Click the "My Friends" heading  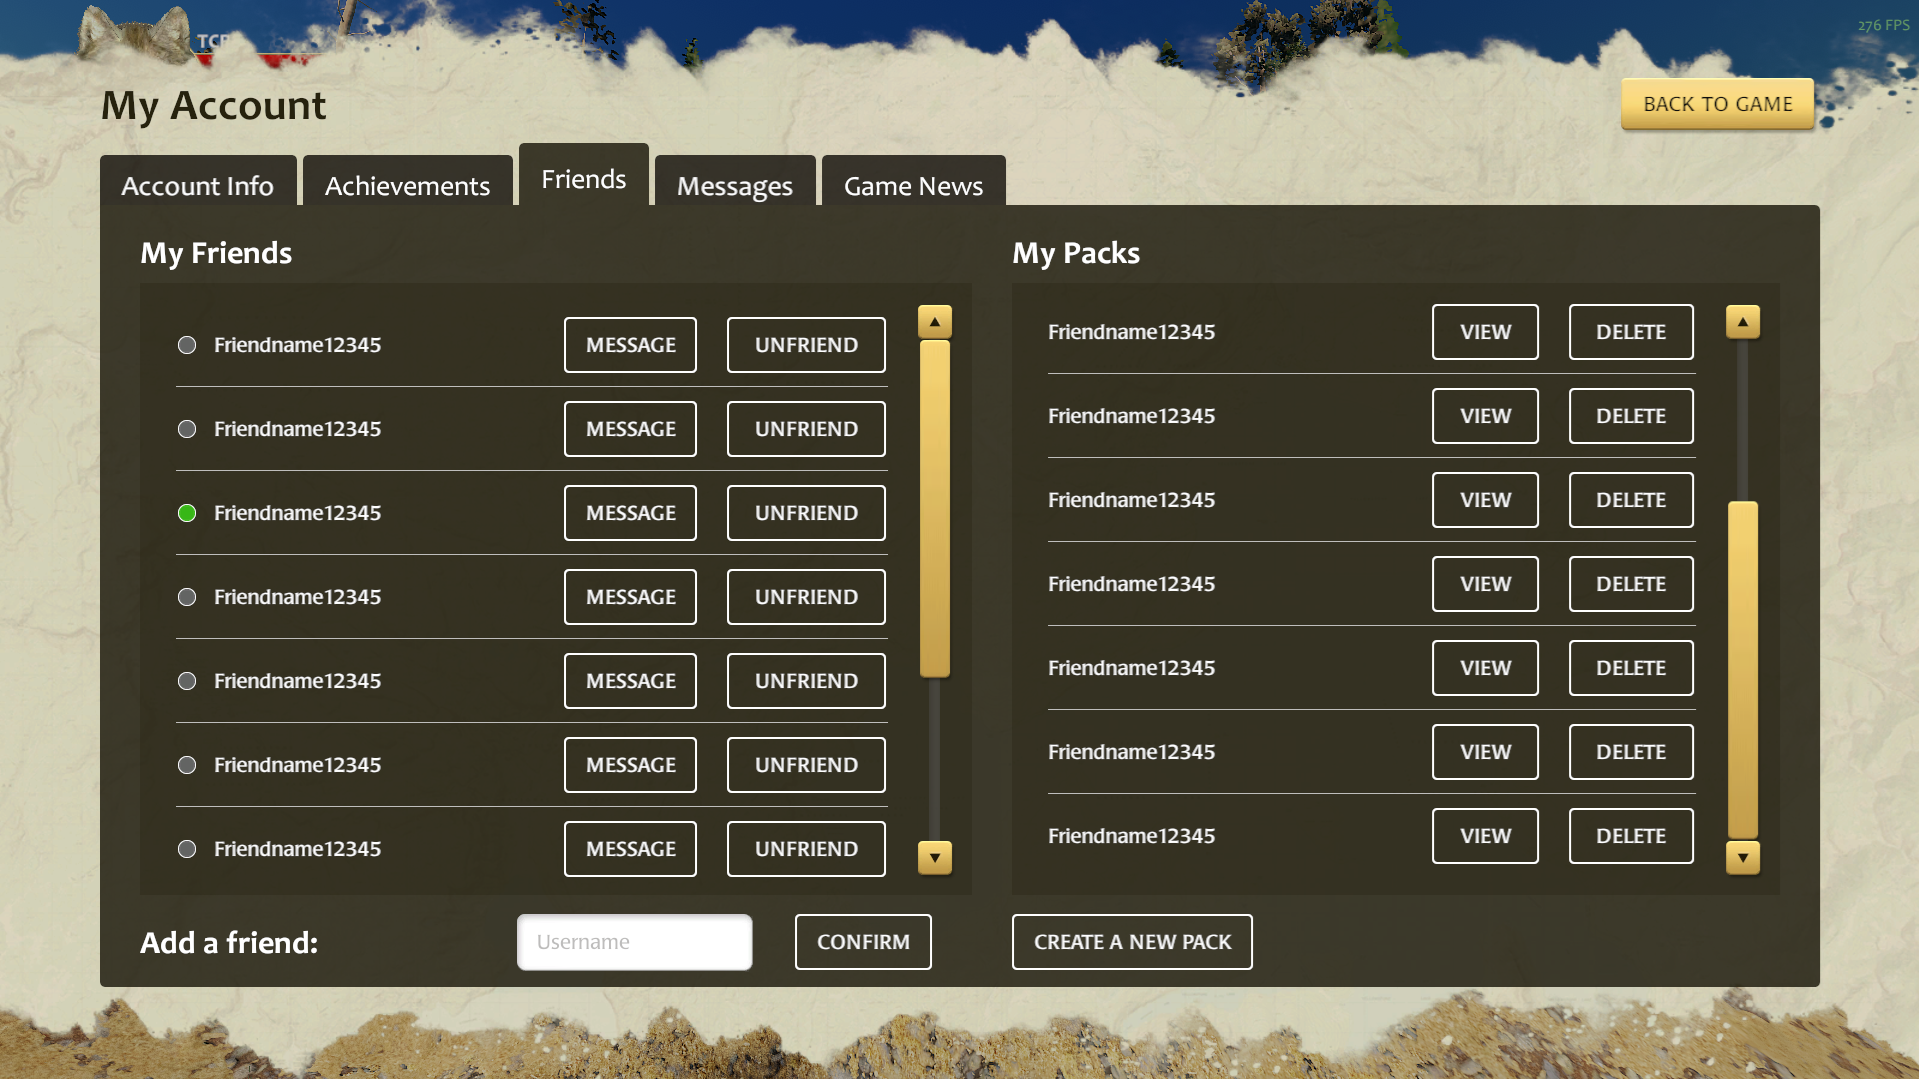[216, 254]
